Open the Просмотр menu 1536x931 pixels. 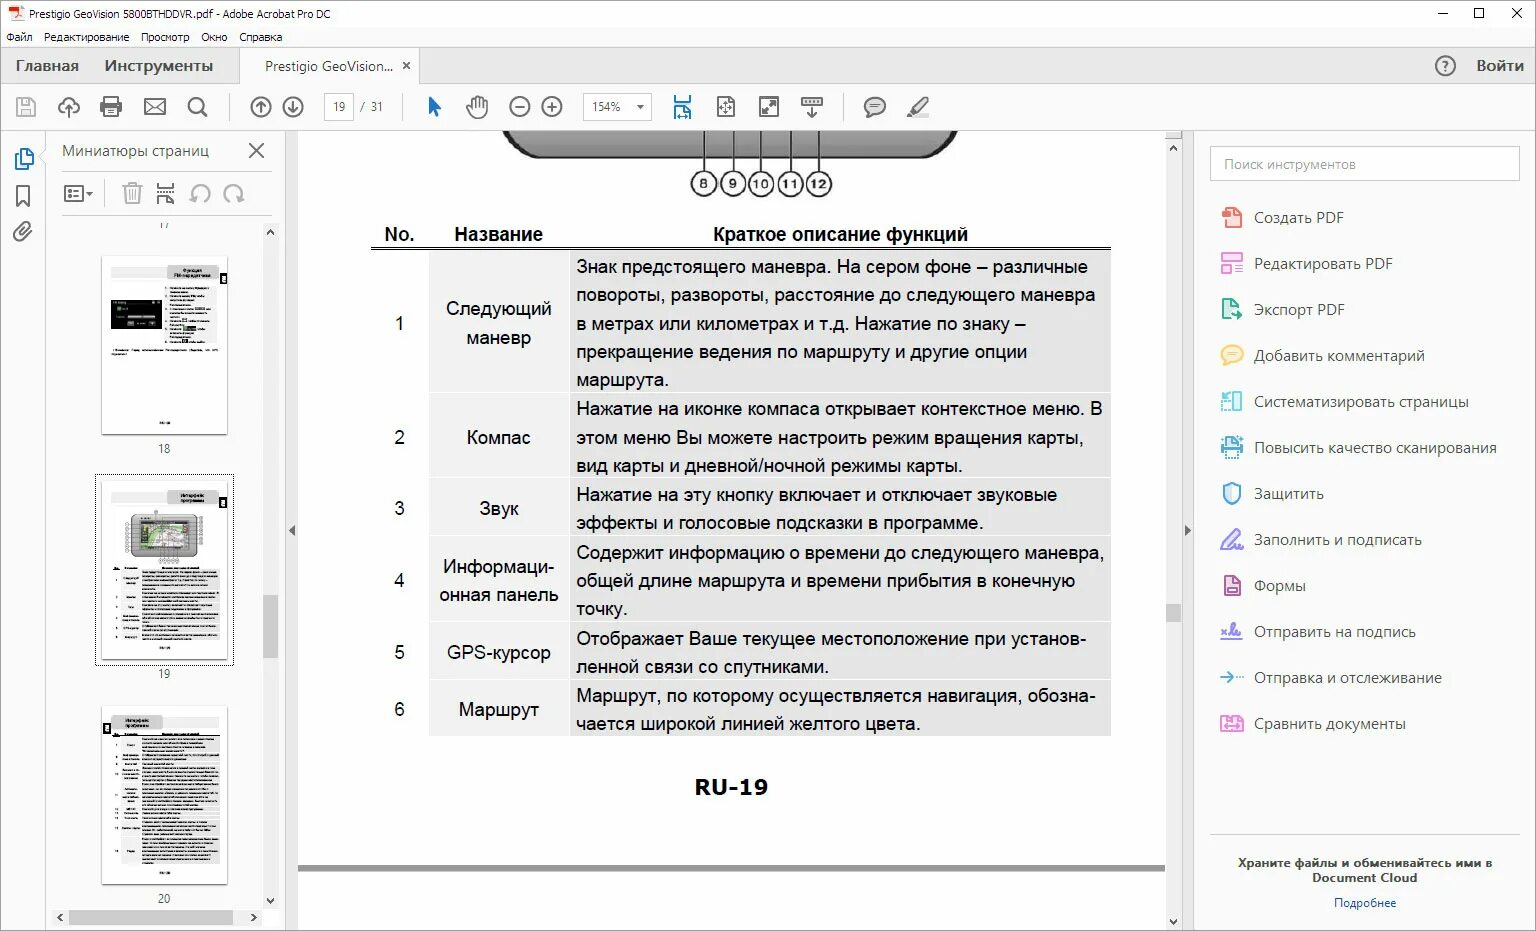click(x=165, y=37)
